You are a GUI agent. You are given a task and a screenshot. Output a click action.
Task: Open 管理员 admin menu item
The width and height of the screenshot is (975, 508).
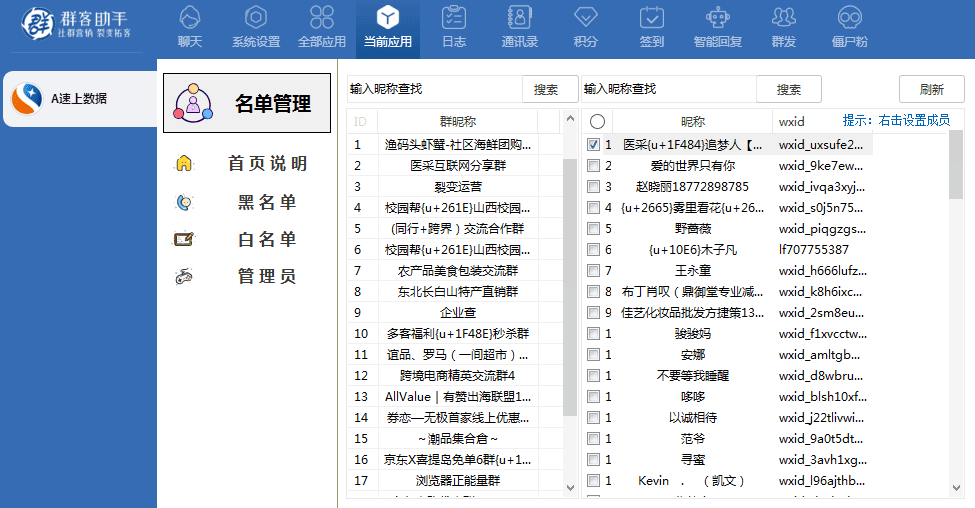[267, 276]
